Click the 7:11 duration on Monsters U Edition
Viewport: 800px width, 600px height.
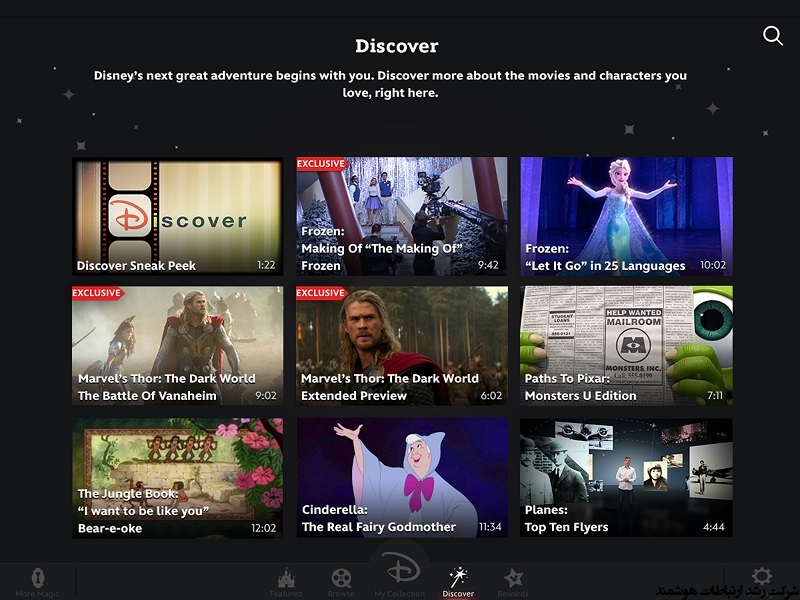click(x=715, y=395)
